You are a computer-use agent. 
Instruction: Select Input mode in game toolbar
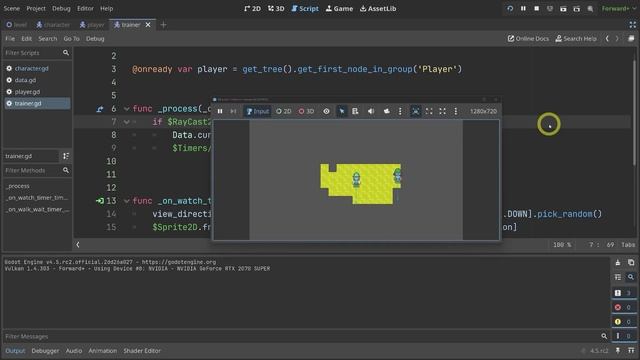[x=258, y=111]
